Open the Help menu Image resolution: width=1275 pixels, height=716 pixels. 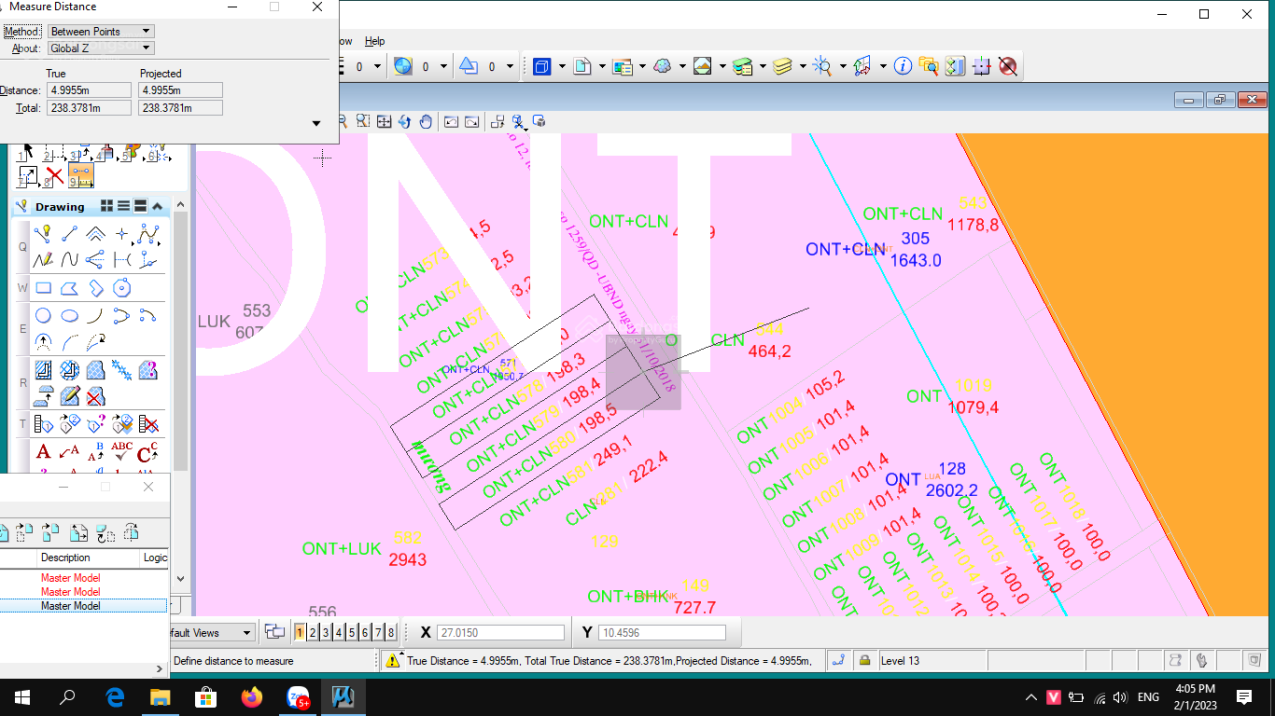click(374, 41)
